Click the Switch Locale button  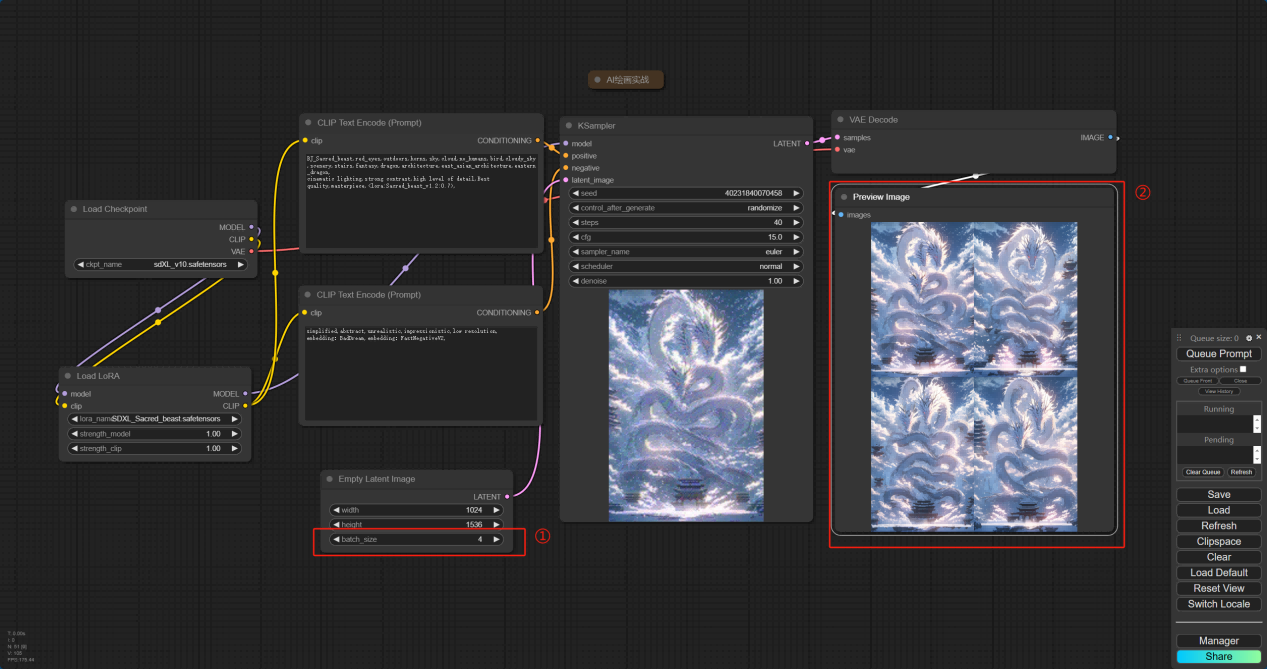1219,604
